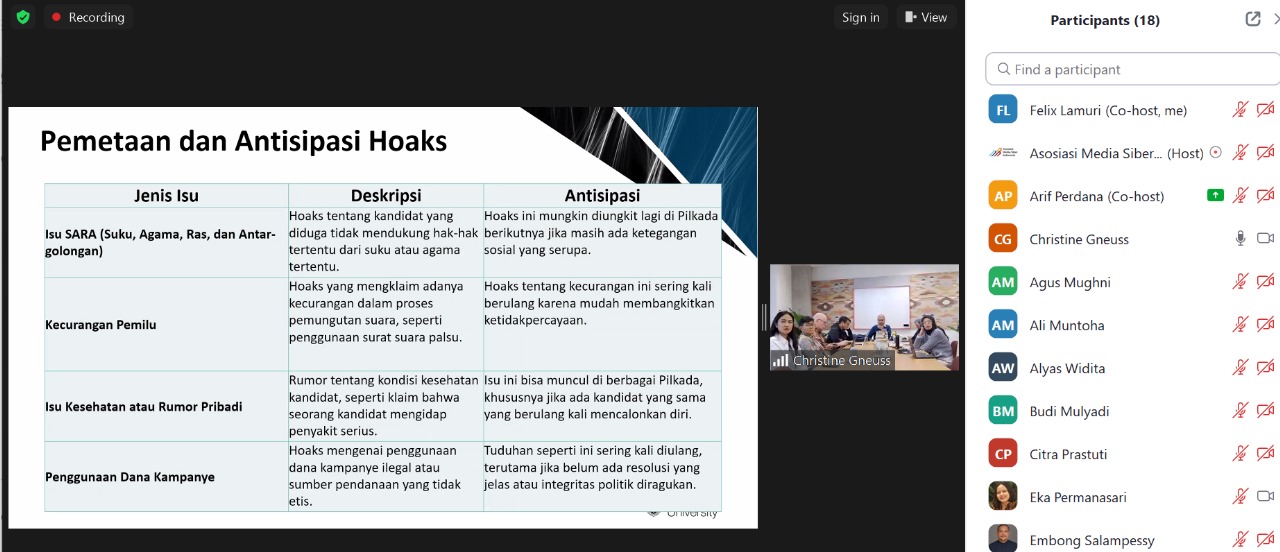Select the BM avatar of Budi Mulyadi
The width and height of the screenshot is (1280, 552).
point(1003,411)
